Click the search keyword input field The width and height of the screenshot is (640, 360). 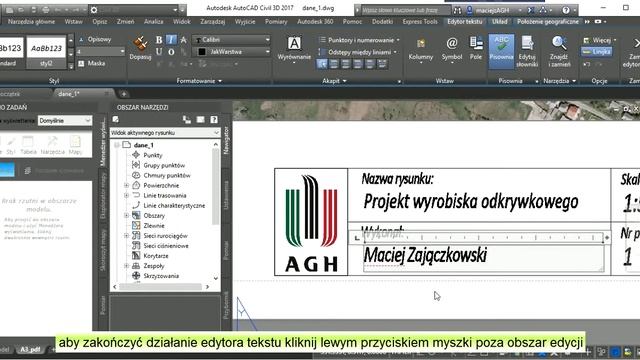click(405, 10)
